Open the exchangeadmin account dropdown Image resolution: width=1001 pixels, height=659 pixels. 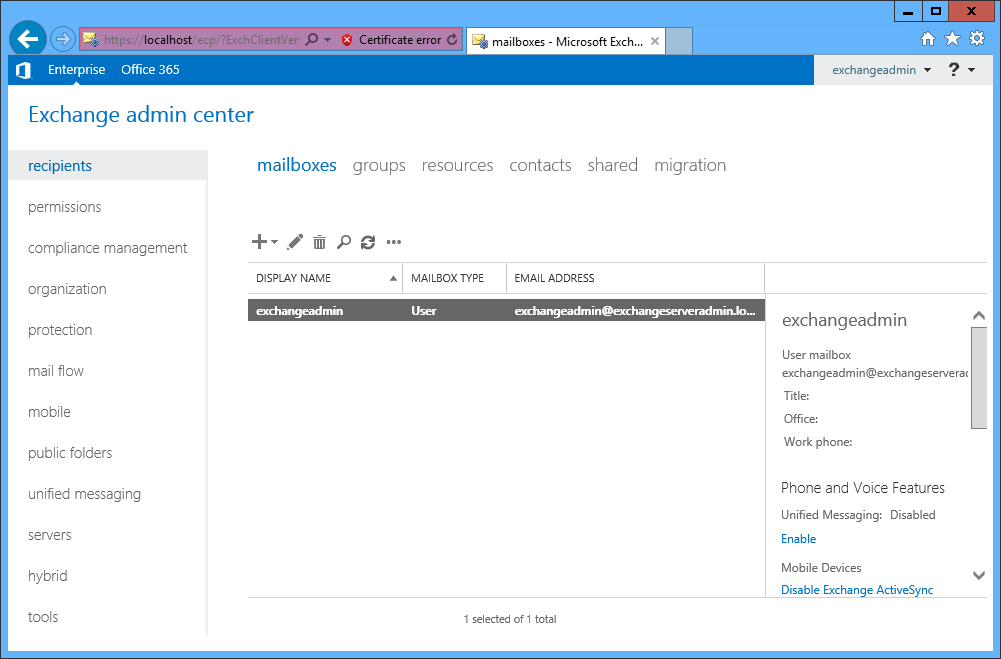882,70
